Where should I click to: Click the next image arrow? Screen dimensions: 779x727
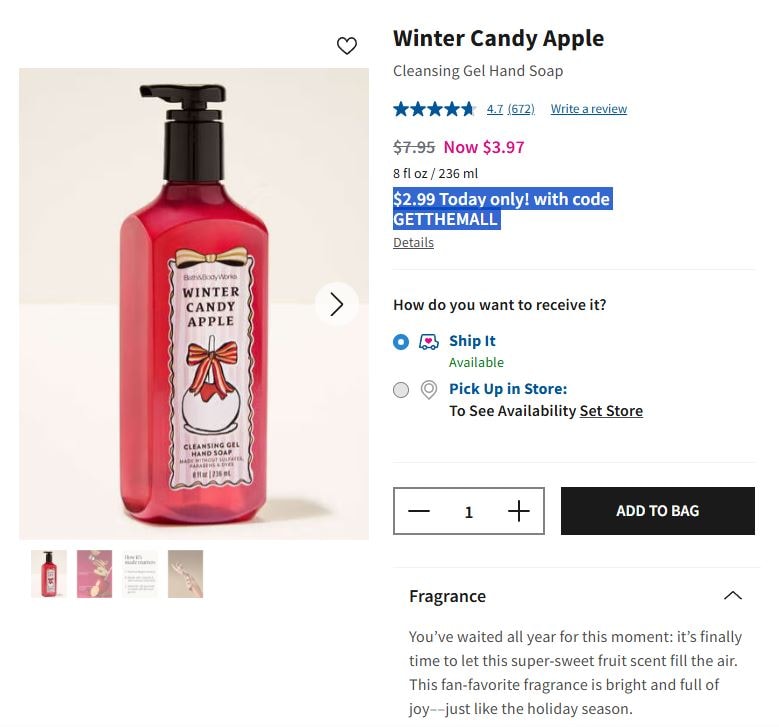click(x=336, y=304)
